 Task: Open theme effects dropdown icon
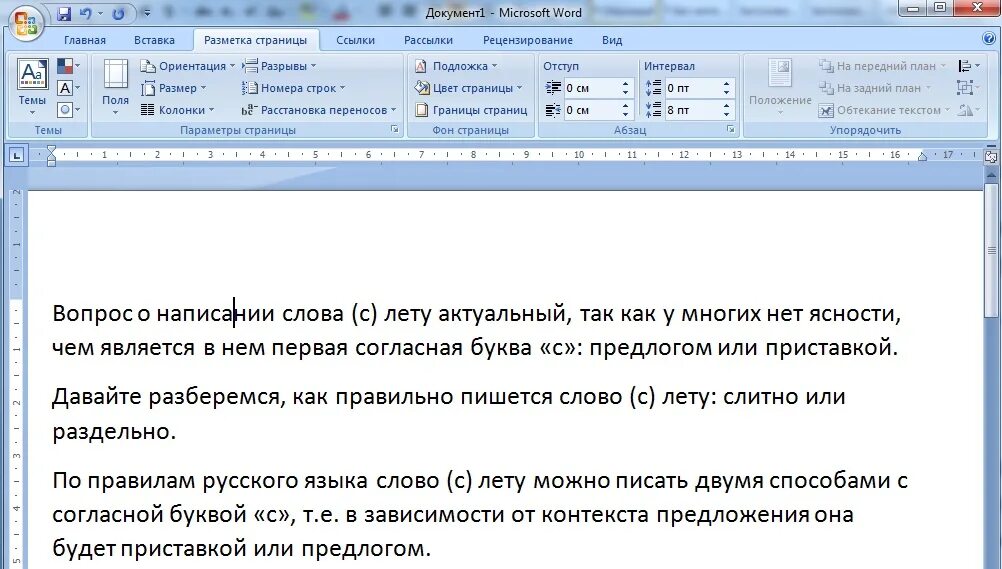(68, 109)
